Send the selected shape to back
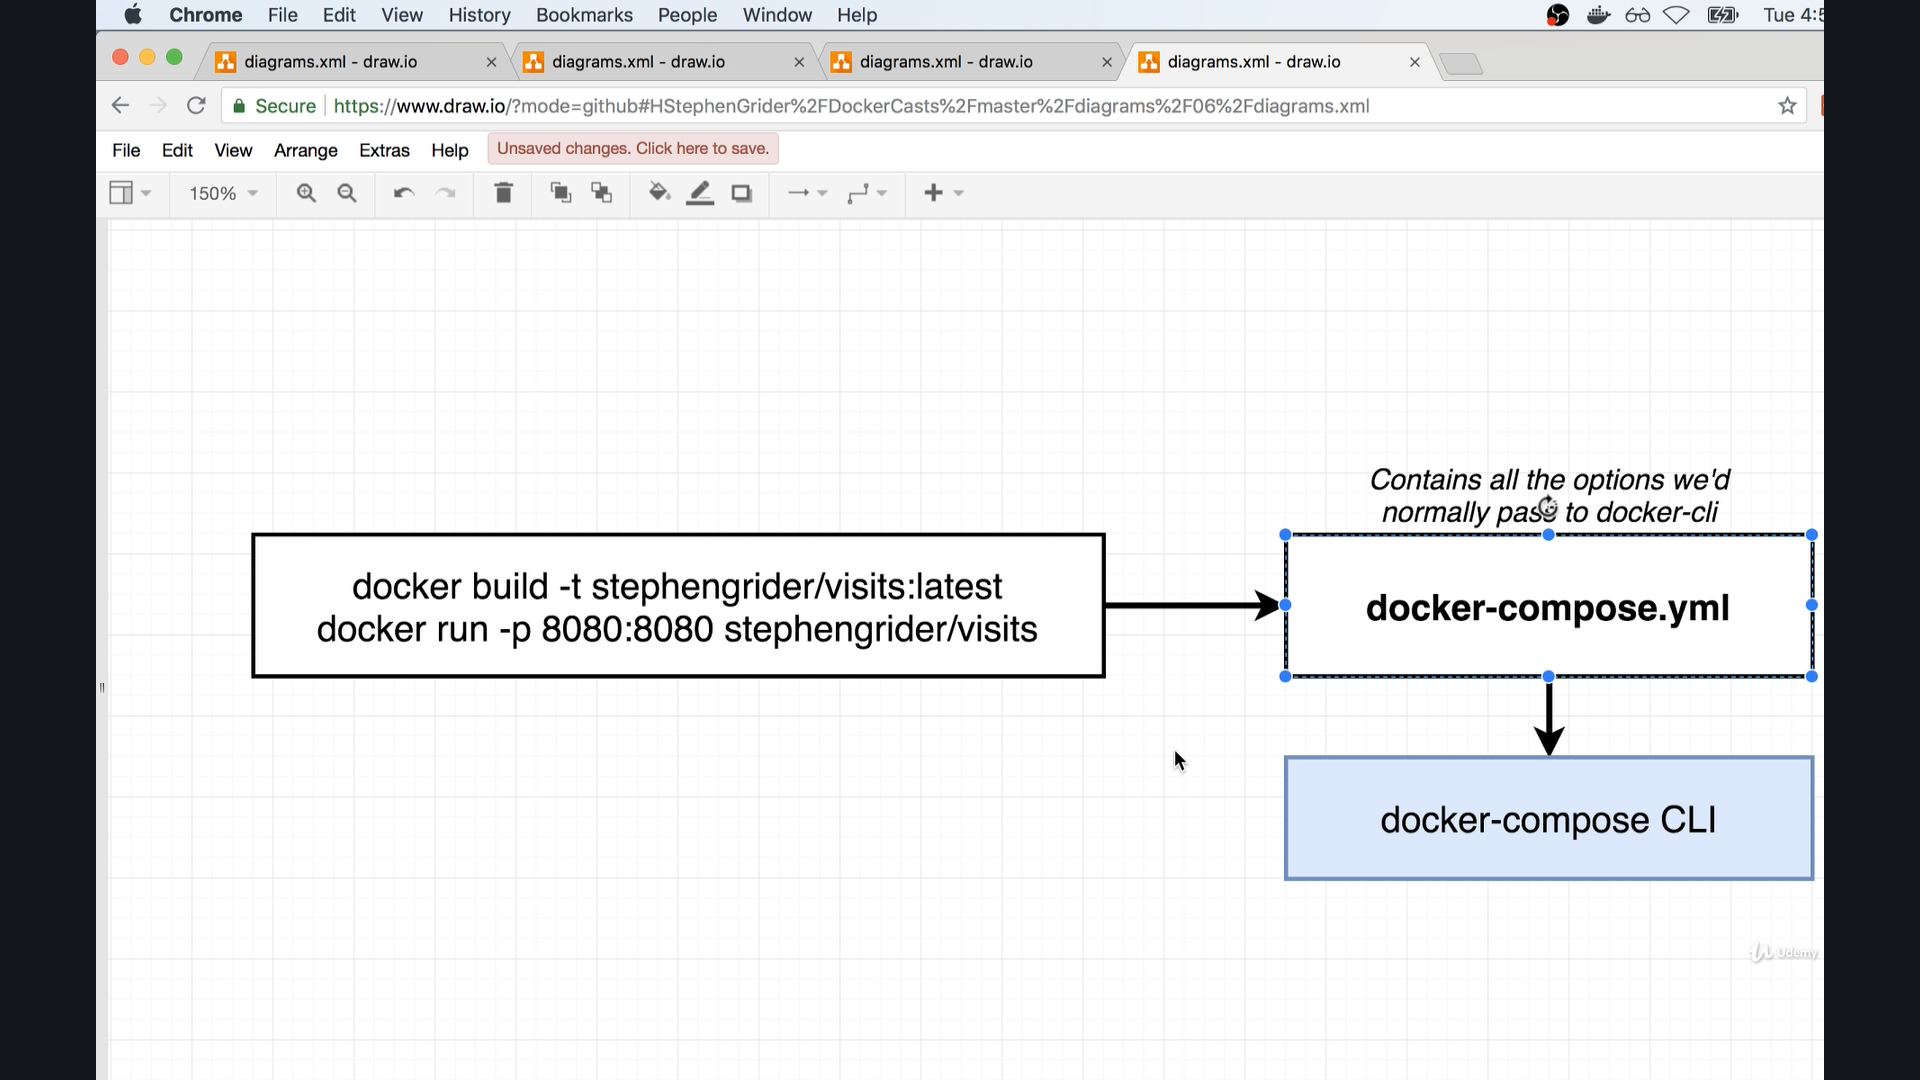This screenshot has width=1920, height=1080. 601,193
